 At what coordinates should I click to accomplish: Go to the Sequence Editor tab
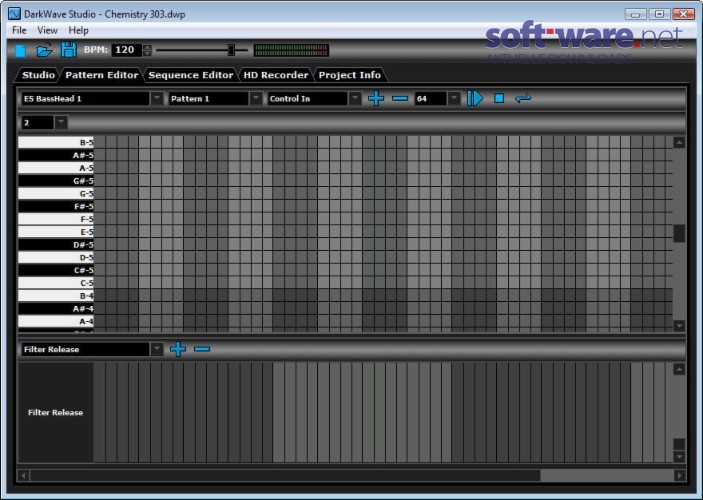(x=191, y=75)
